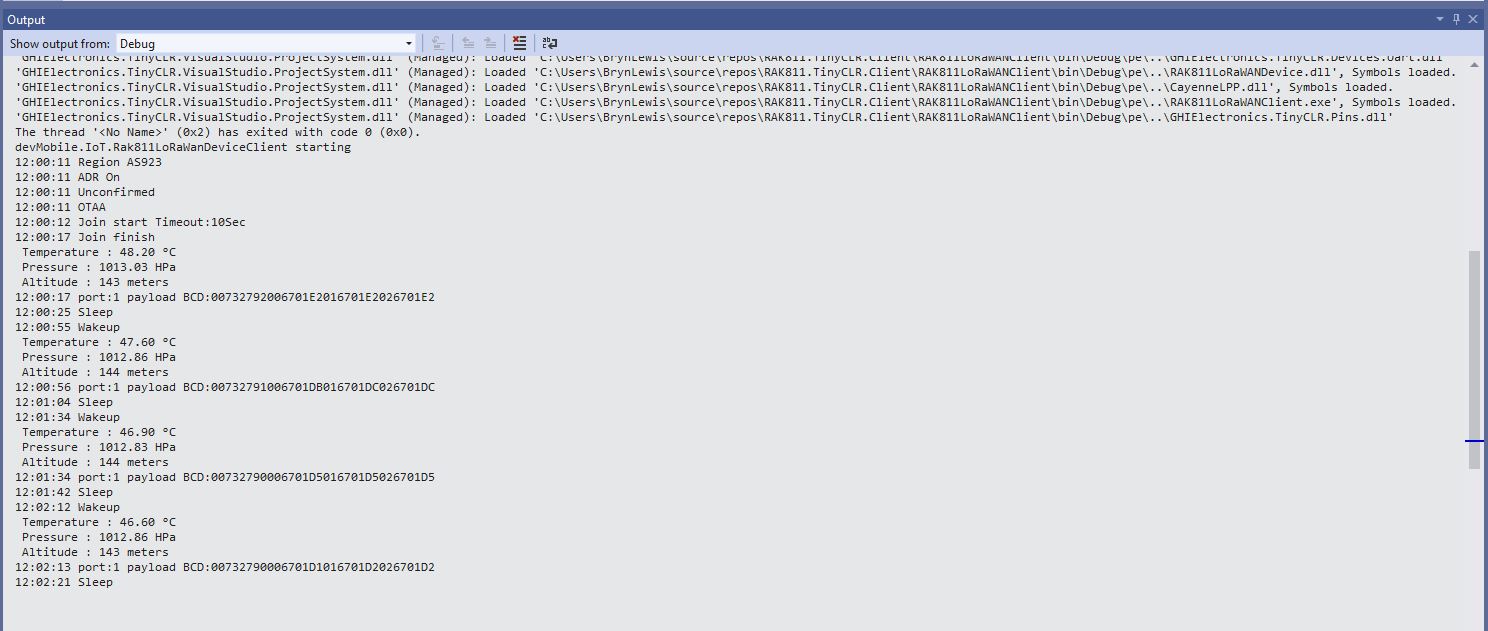Click the 'Temperature : 48.20 °C' line
Image resolution: width=1488 pixels, height=631 pixels.
98,252
